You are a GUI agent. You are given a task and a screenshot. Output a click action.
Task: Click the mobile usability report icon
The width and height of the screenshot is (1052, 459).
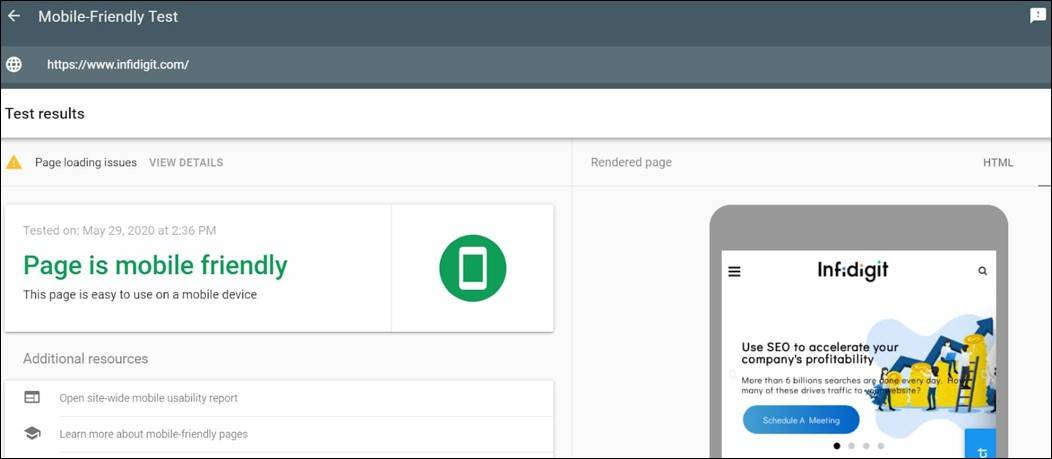[32, 397]
